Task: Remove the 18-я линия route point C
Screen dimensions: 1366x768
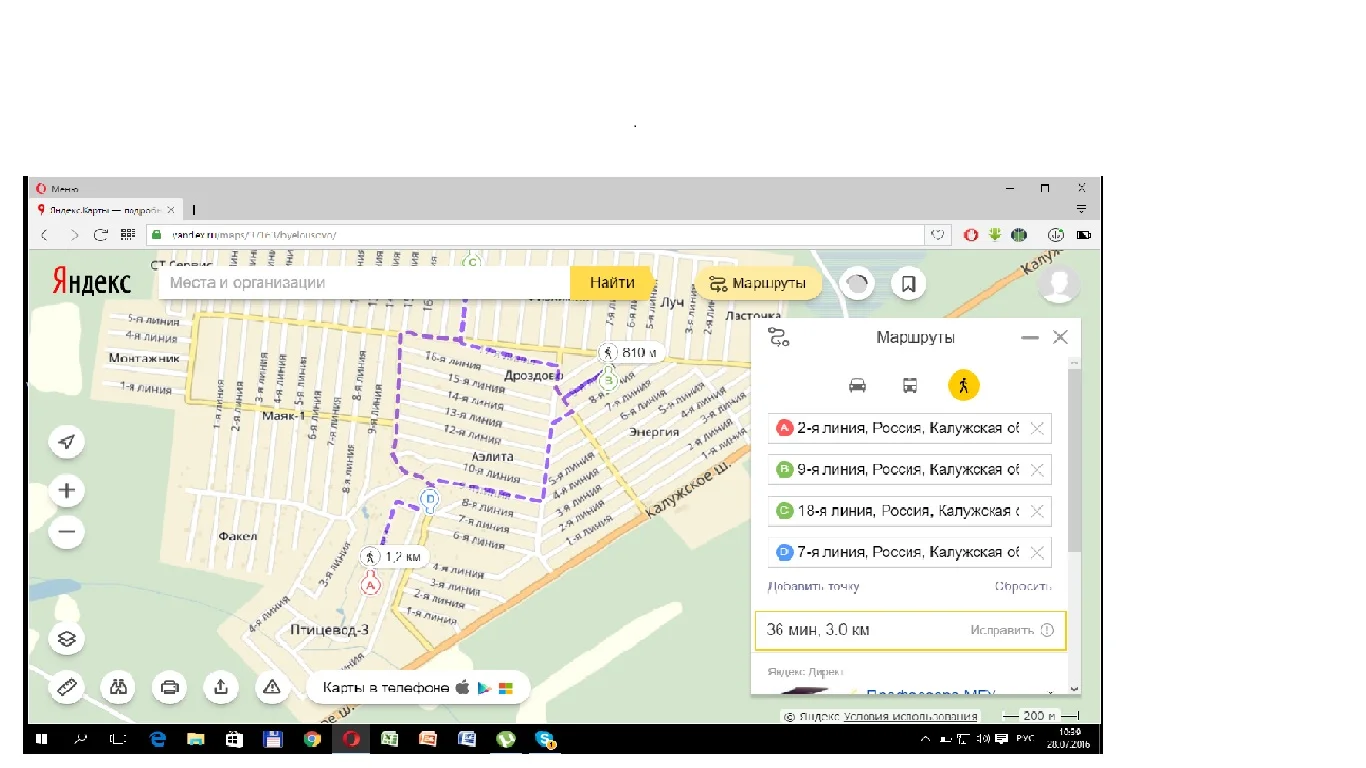Action: (x=1037, y=511)
